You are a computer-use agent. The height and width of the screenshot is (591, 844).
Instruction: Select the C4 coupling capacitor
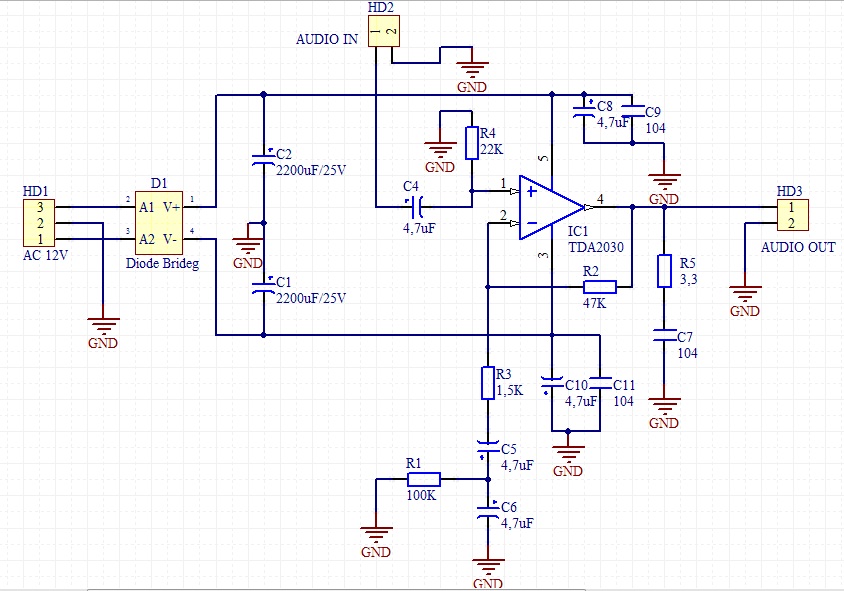pos(415,207)
